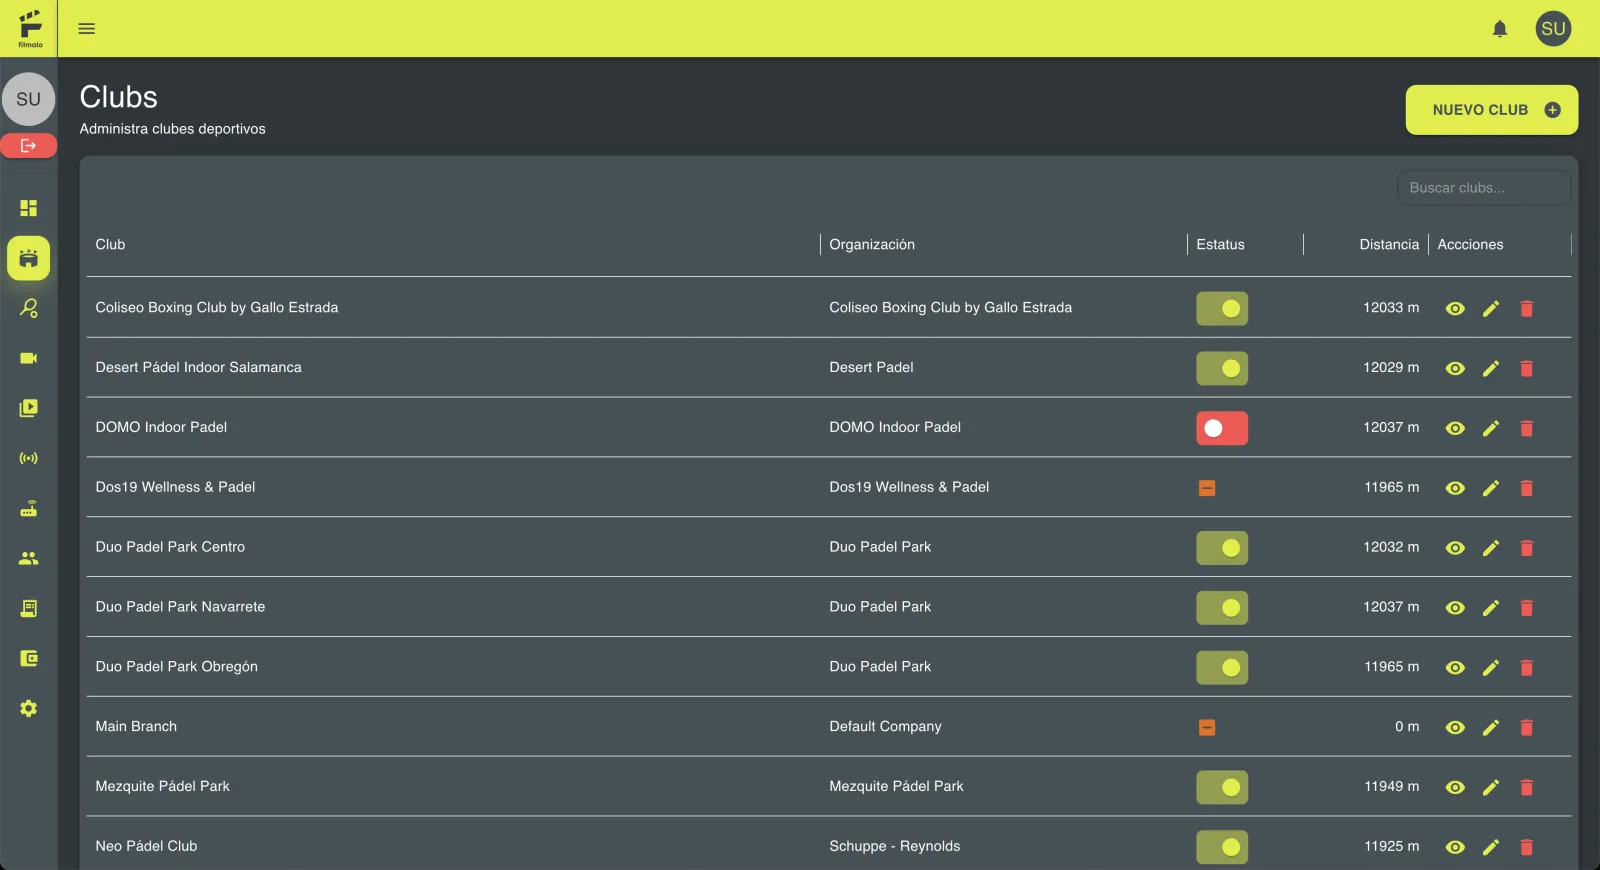
Task: Open the users group icon in sidebar
Action: tap(29, 558)
